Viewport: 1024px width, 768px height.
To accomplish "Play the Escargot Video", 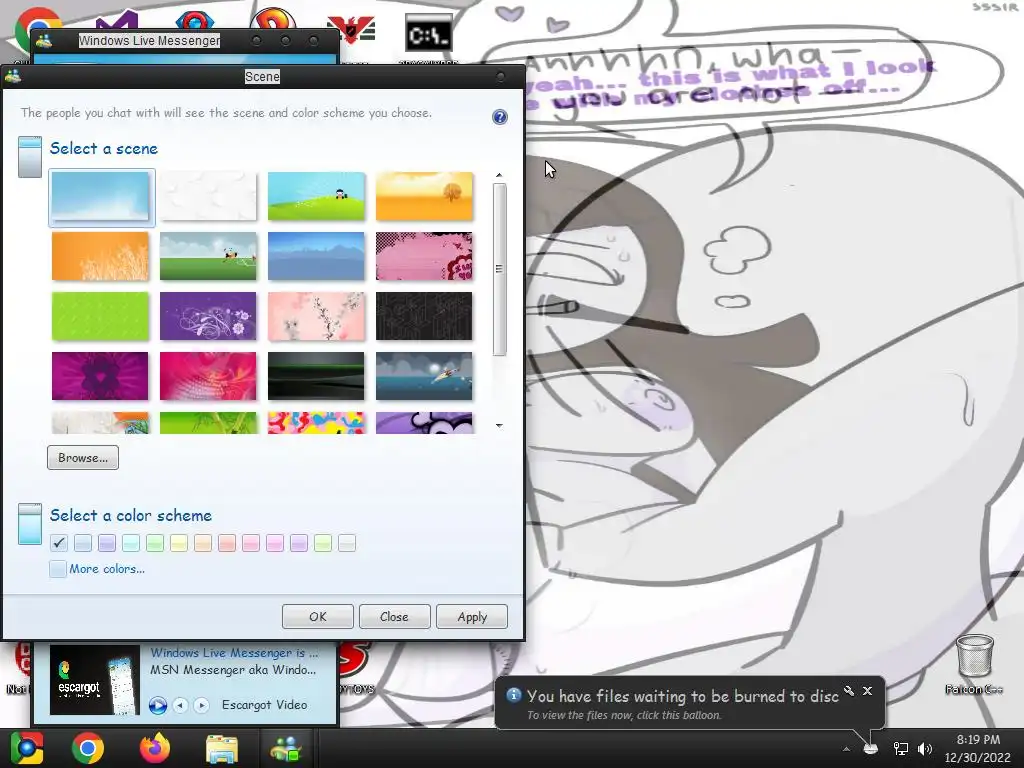I will [x=157, y=705].
